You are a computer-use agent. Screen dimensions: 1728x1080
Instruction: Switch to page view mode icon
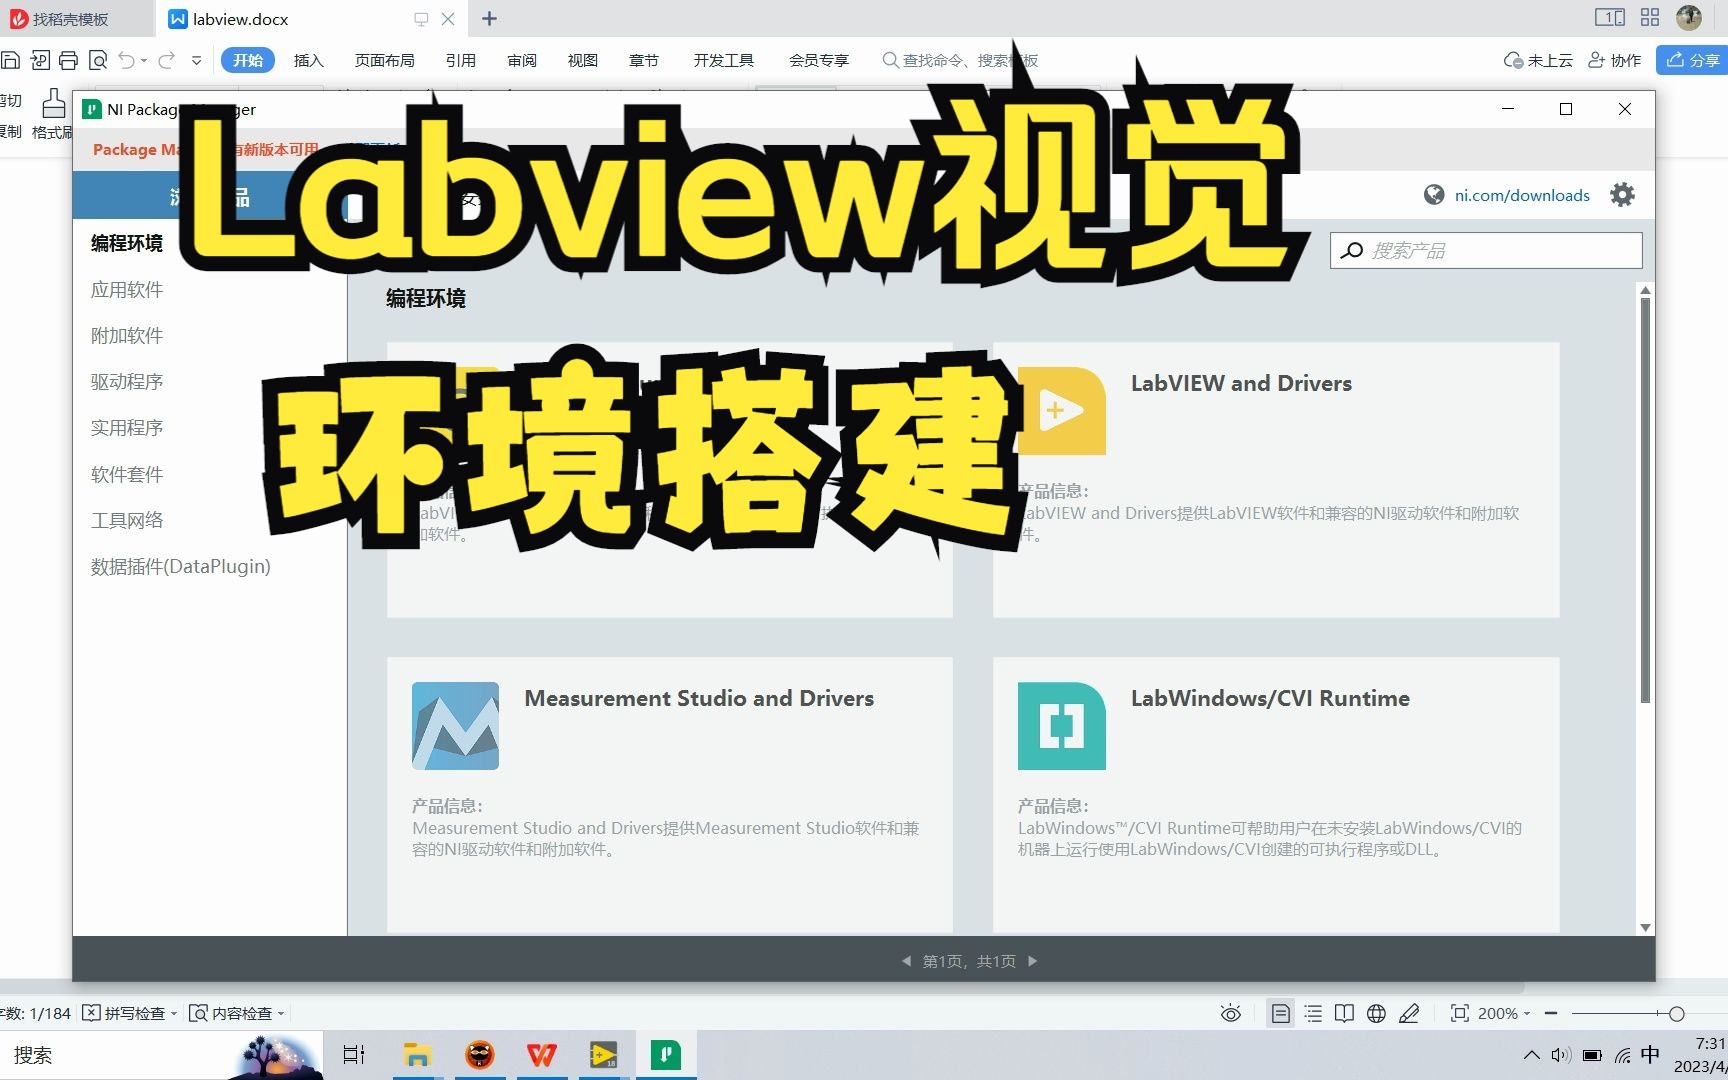click(x=1280, y=1014)
